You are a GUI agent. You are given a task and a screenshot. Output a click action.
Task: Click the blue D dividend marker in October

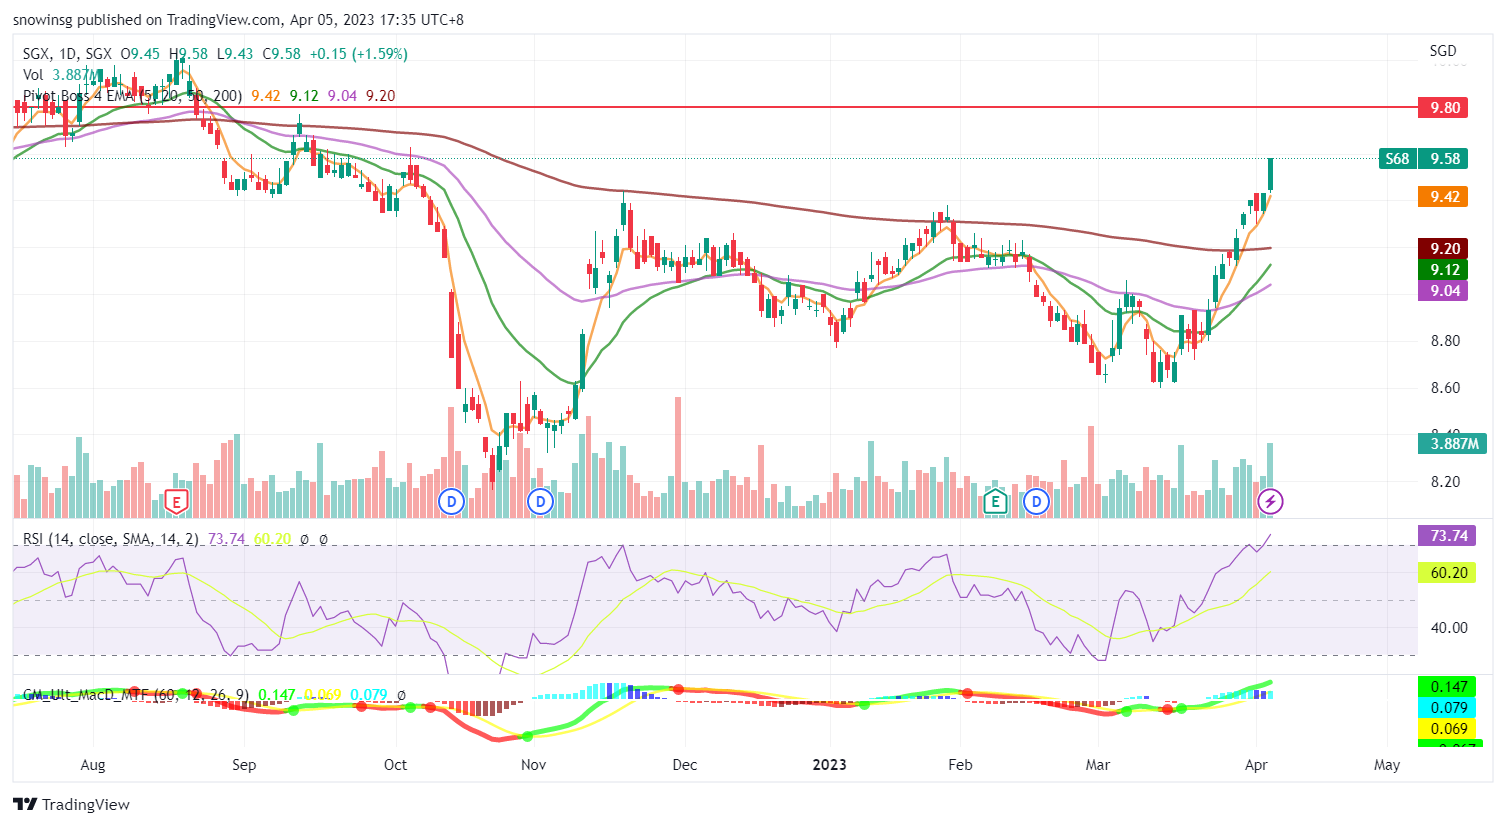[x=452, y=501]
